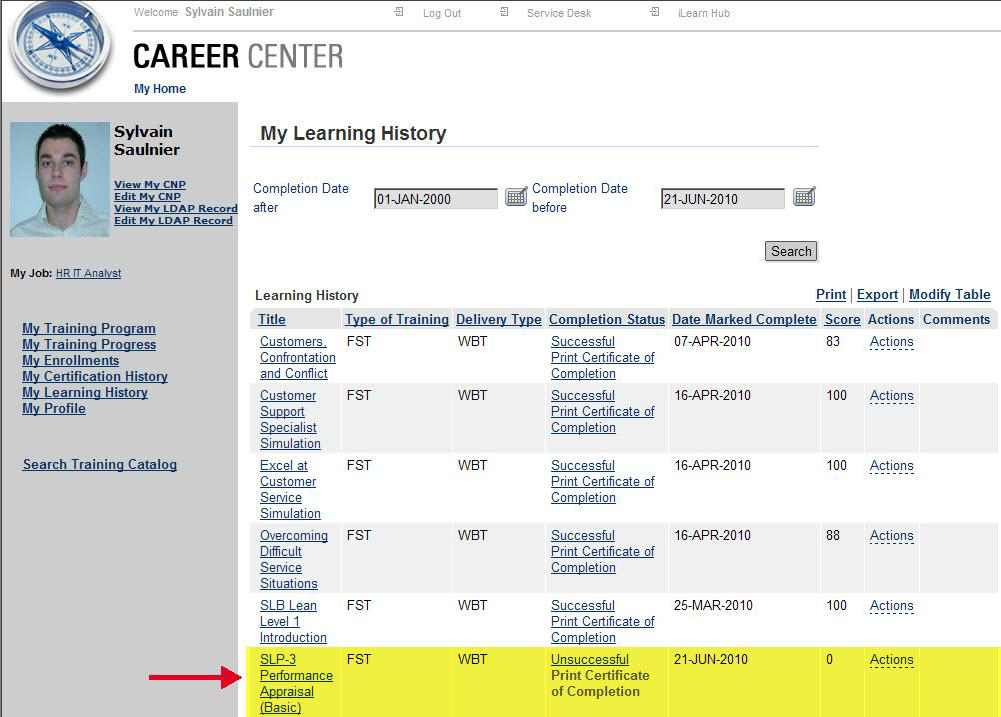
Task: Click the Export link
Action: pyautogui.click(x=877, y=295)
